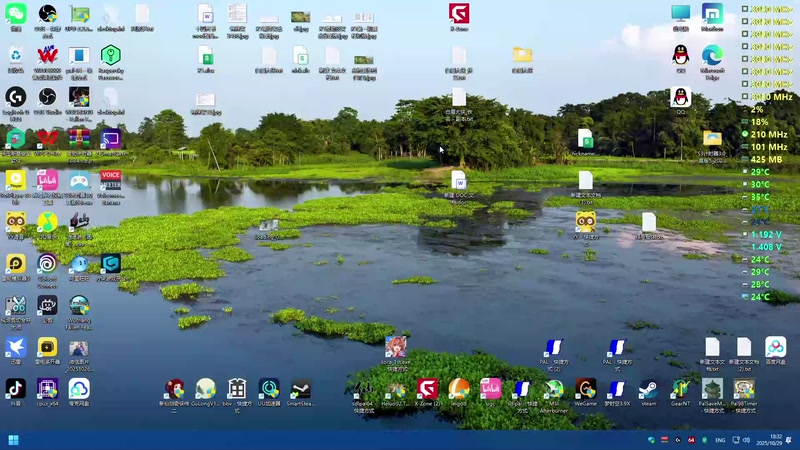Open the purple screen-cast shortcut icon
The image size is (800, 450).
[x=111, y=139]
